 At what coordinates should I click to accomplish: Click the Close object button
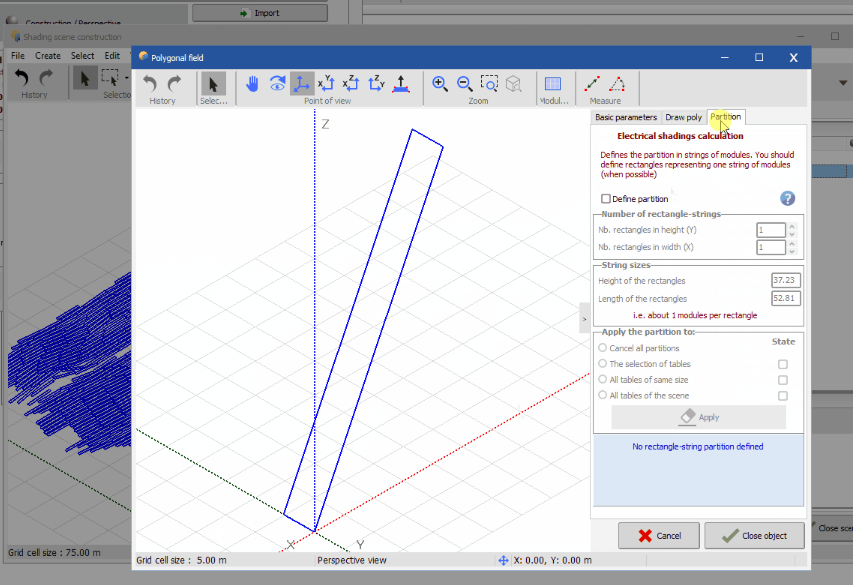point(754,535)
